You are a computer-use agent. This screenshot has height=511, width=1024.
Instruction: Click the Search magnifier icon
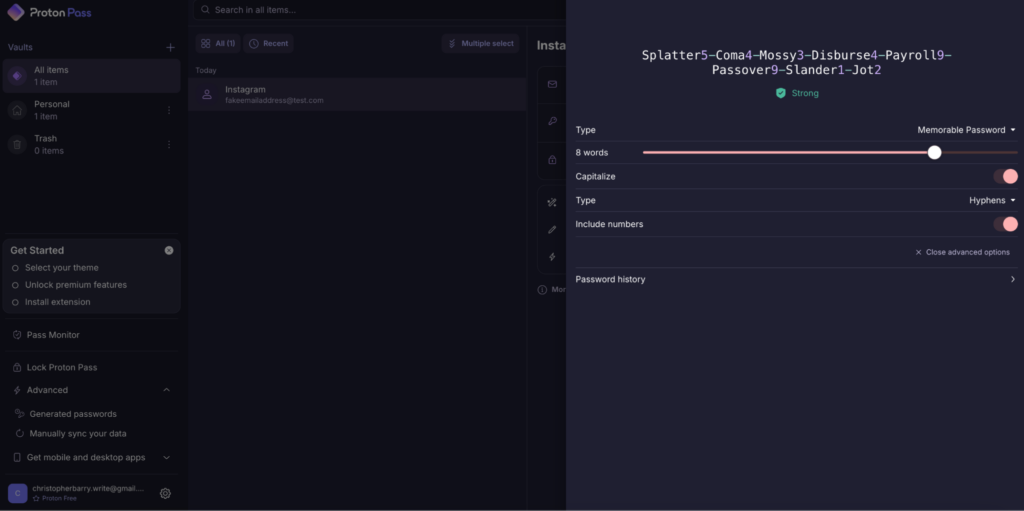(206, 10)
